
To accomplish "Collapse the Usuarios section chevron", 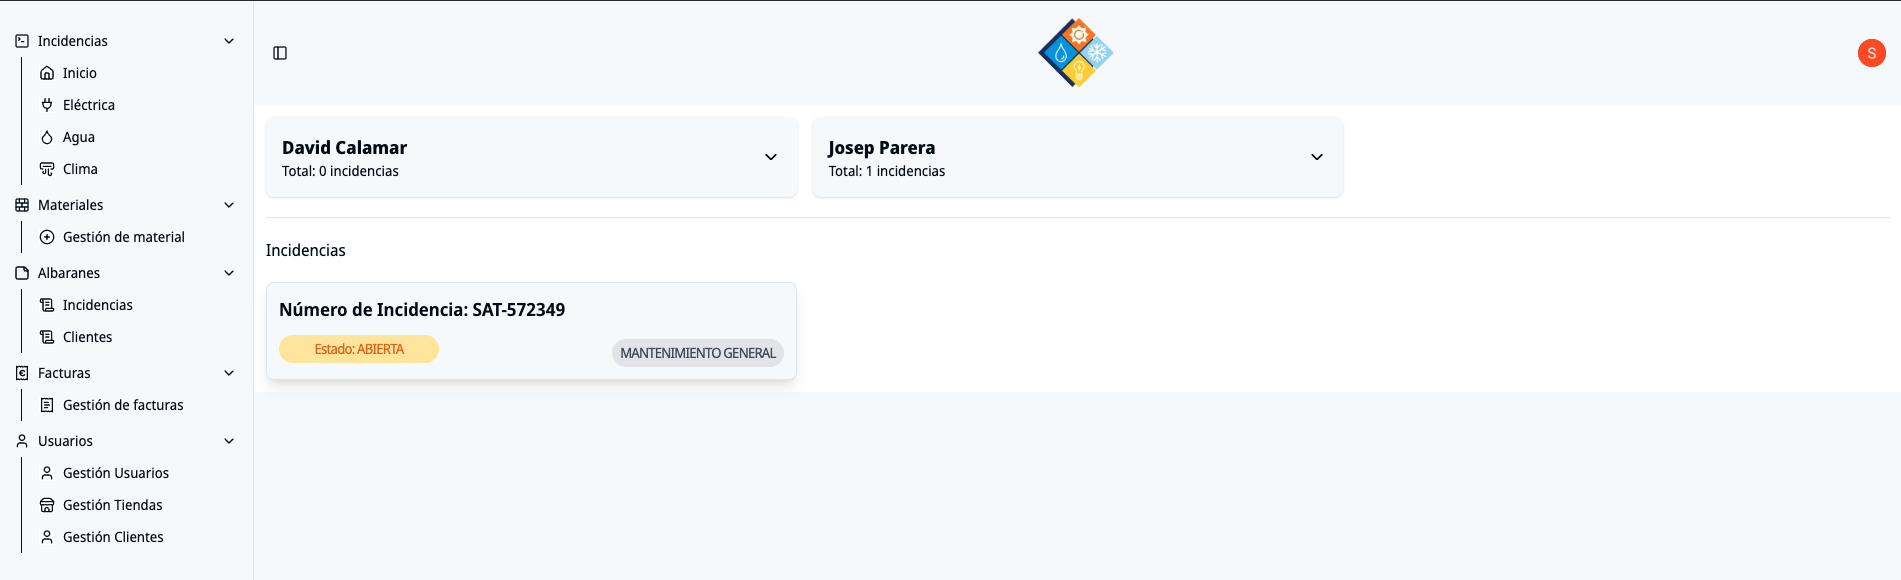I will coord(229,441).
